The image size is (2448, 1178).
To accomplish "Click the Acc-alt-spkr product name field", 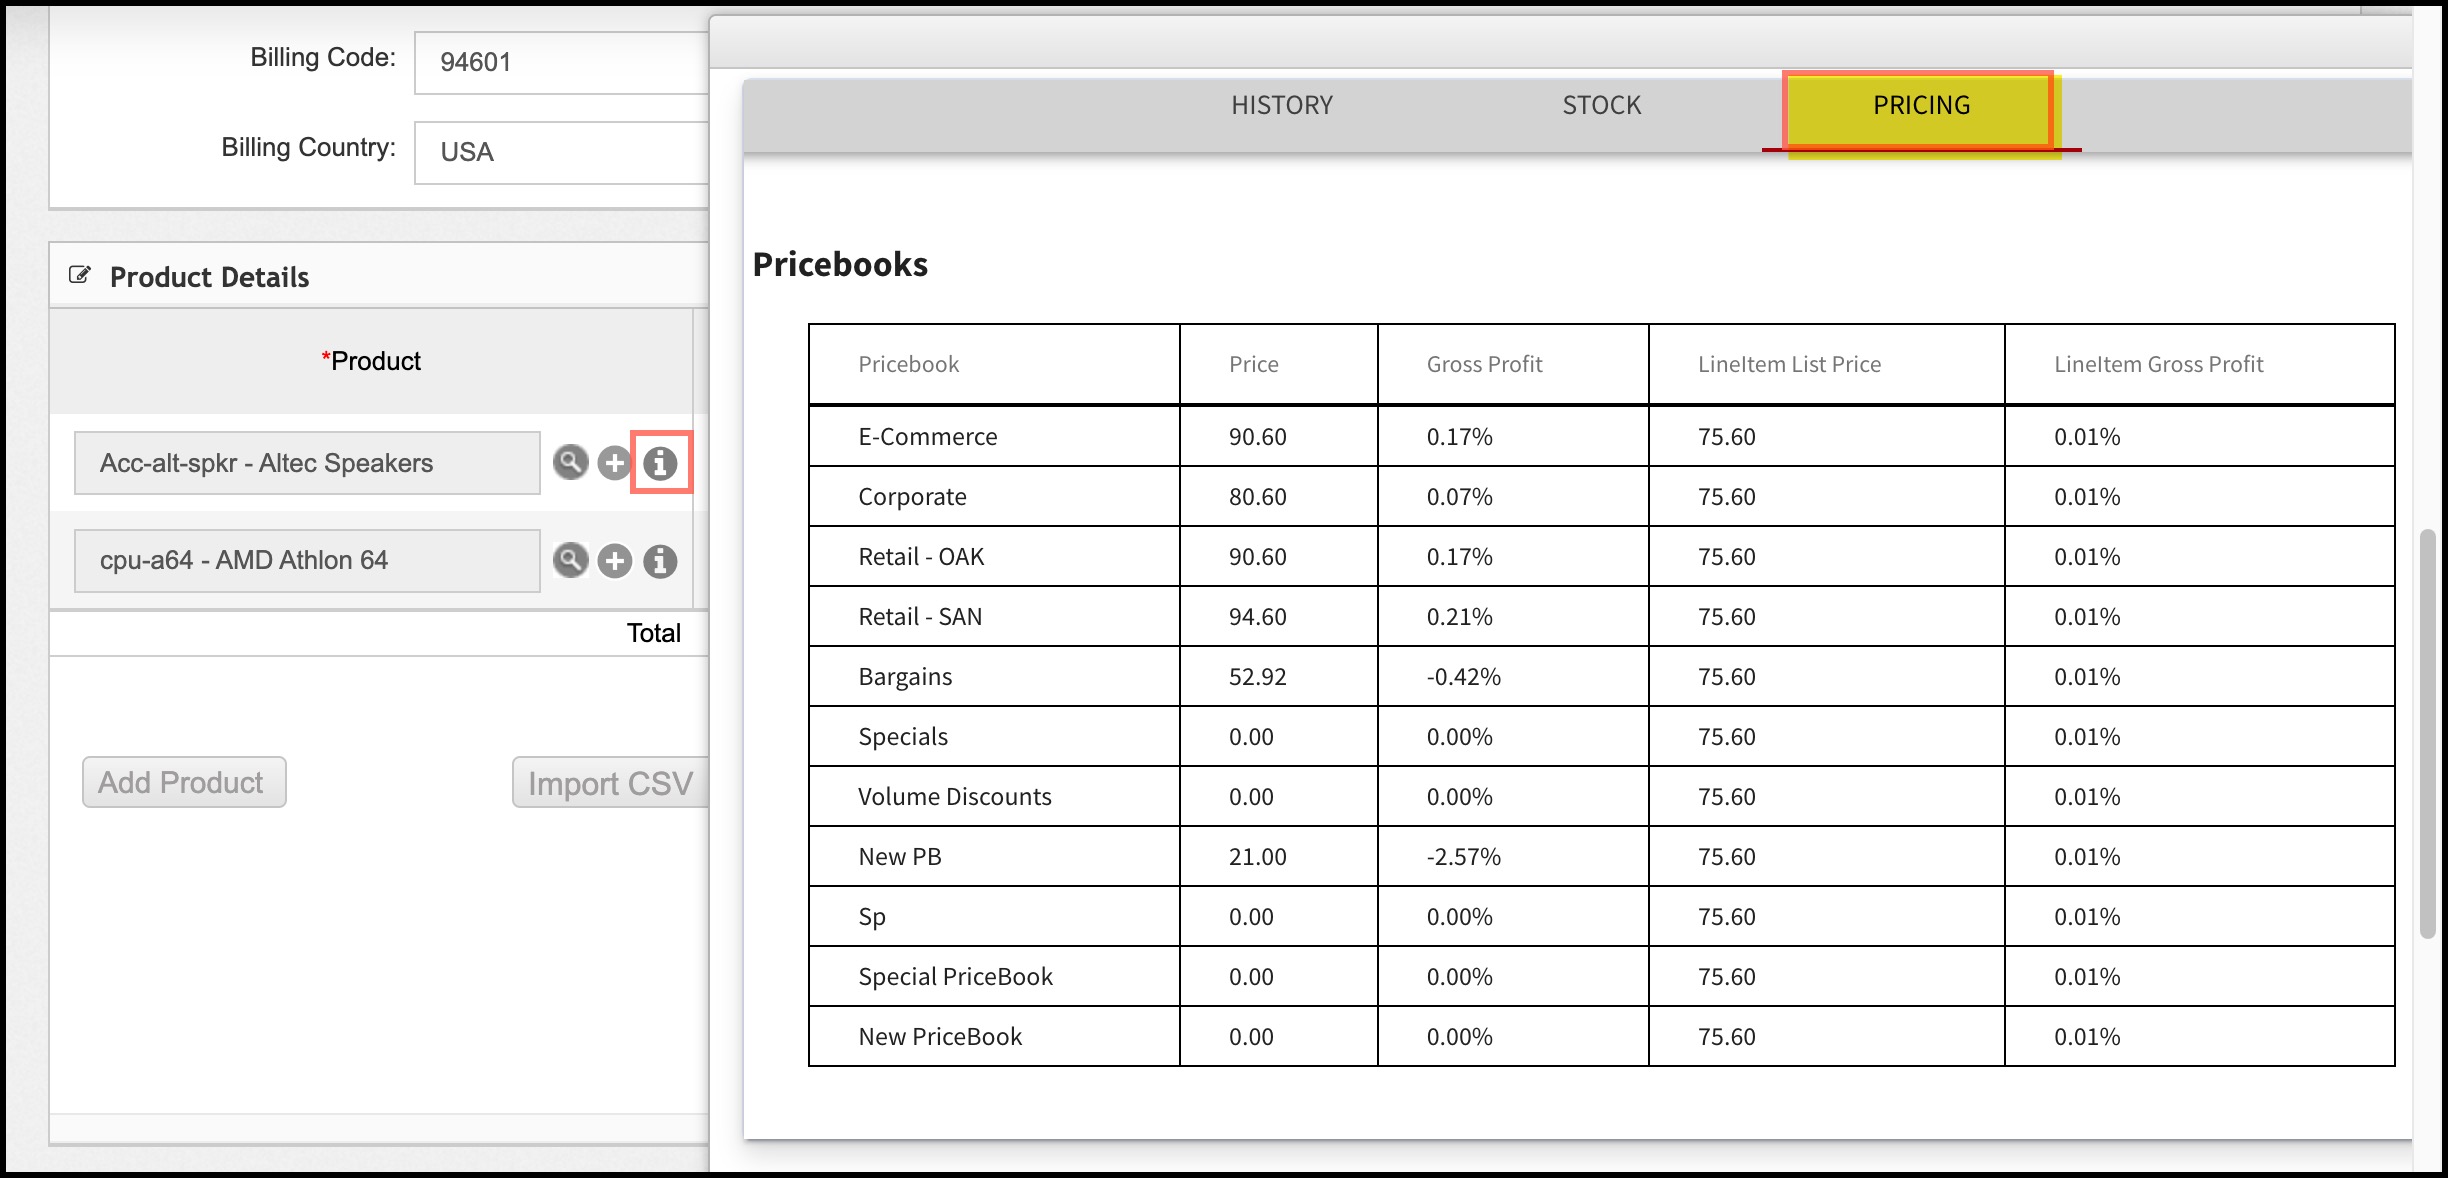I will pos(307,463).
